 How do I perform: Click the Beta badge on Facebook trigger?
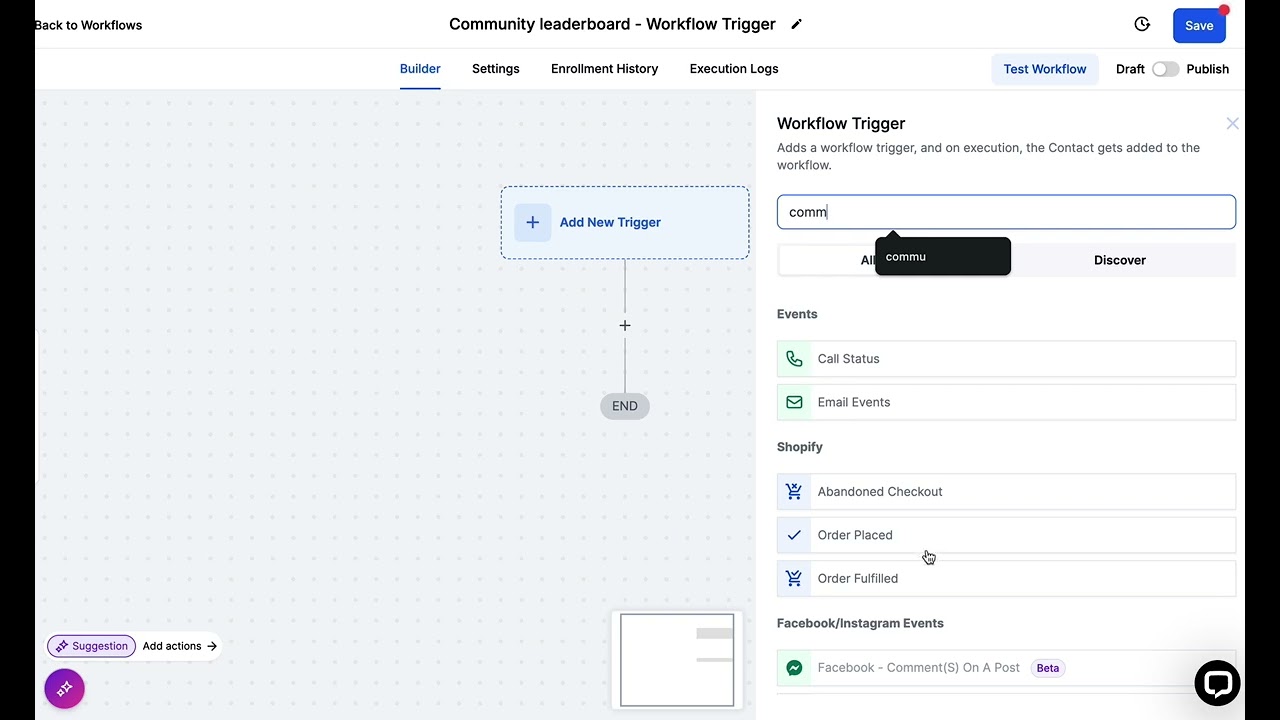click(x=1047, y=668)
